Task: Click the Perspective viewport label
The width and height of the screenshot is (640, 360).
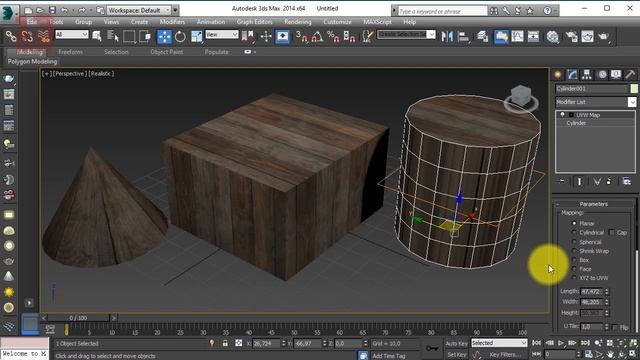Action: [70, 73]
